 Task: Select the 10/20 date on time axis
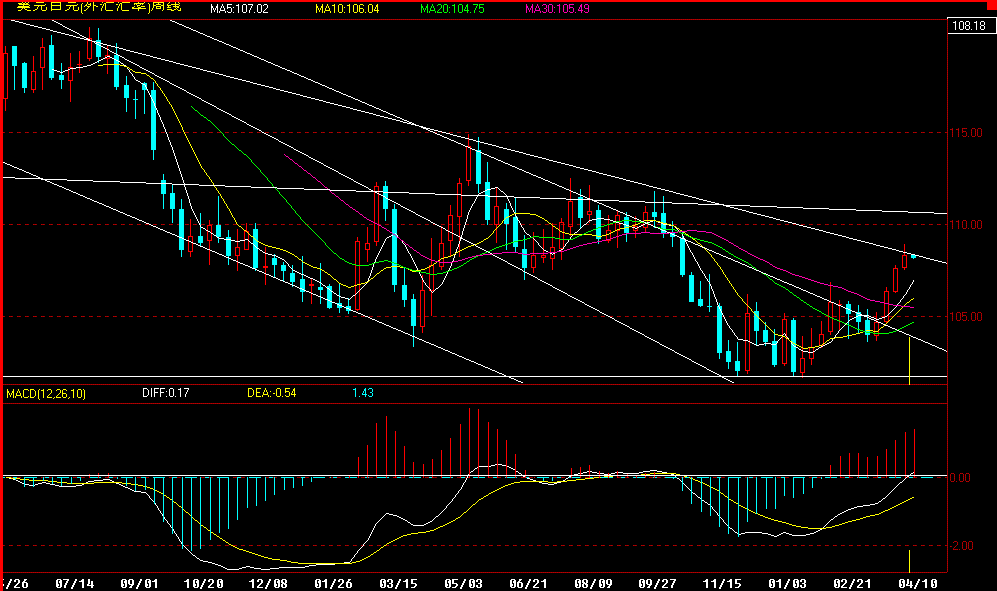point(203,582)
